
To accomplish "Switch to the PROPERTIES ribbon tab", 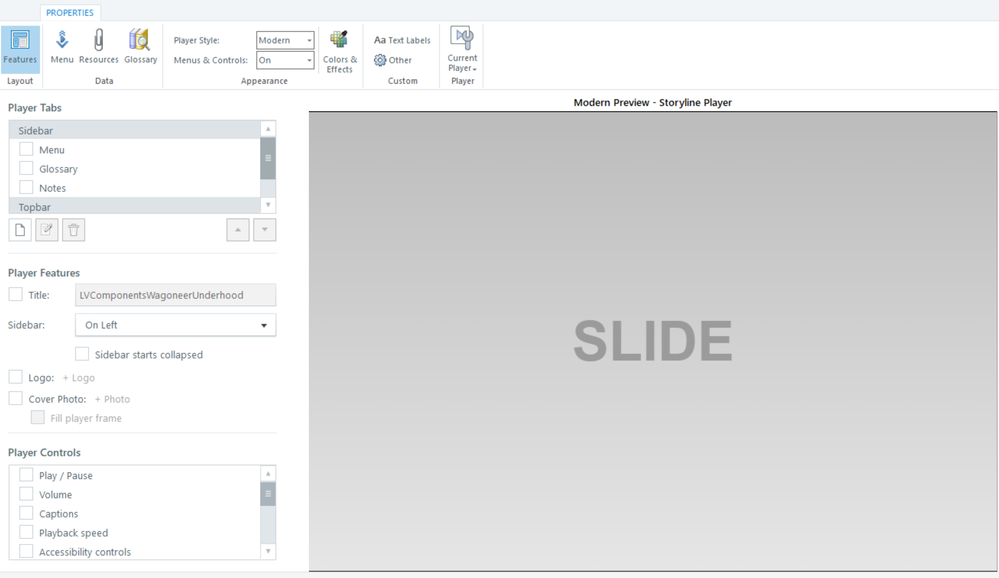I will click(69, 13).
